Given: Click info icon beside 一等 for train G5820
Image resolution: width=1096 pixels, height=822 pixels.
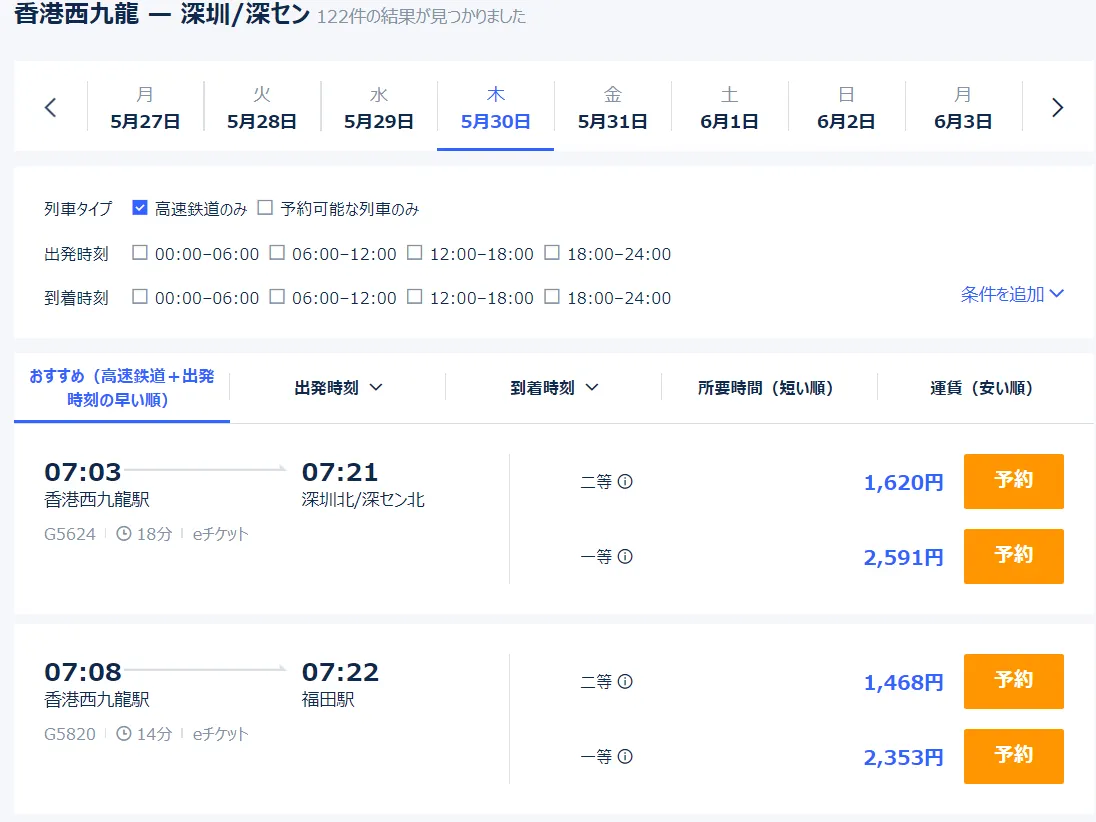Looking at the screenshot, I should [625, 757].
